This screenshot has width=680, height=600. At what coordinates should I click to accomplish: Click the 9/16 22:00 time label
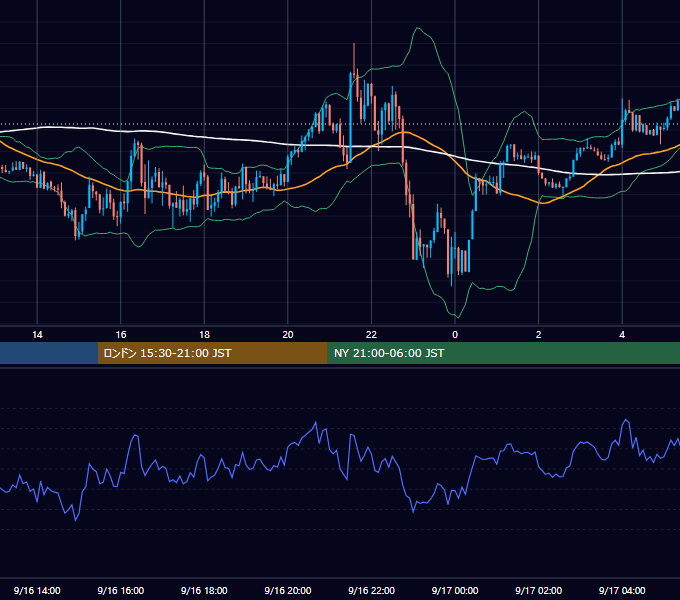coord(371,590)
